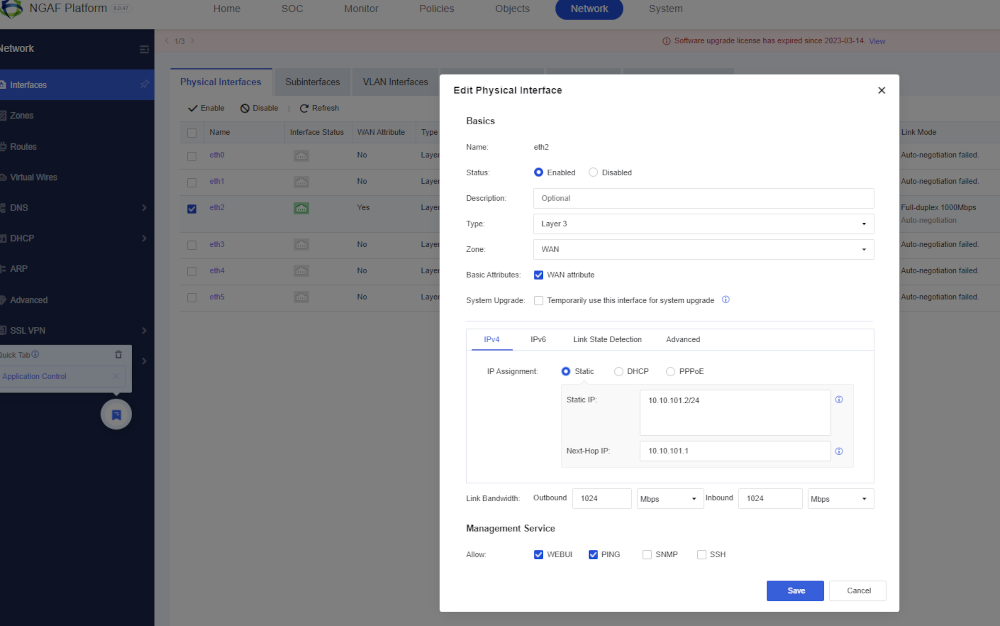This screenshot has height=626, width=1000.
Task: Click the Next-Hop IP input field
Action: coord(735,451)
